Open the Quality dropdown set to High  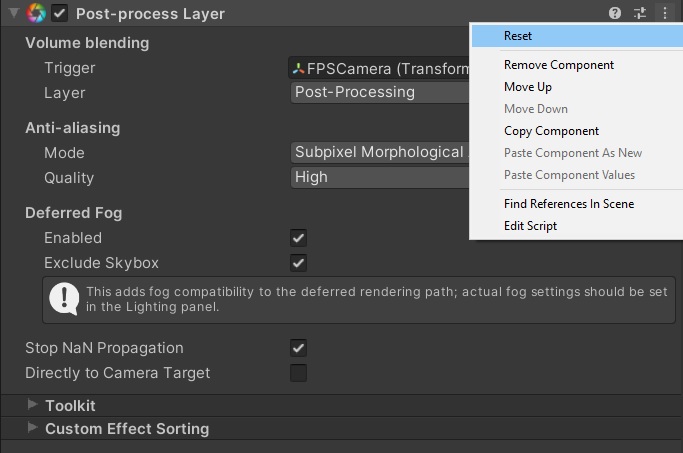[380, 177]
